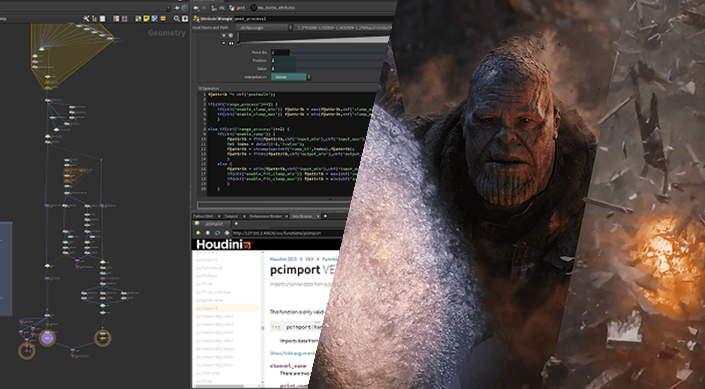Click the icon right of the magnifier

pyautogui.click(x=185, y=18)
